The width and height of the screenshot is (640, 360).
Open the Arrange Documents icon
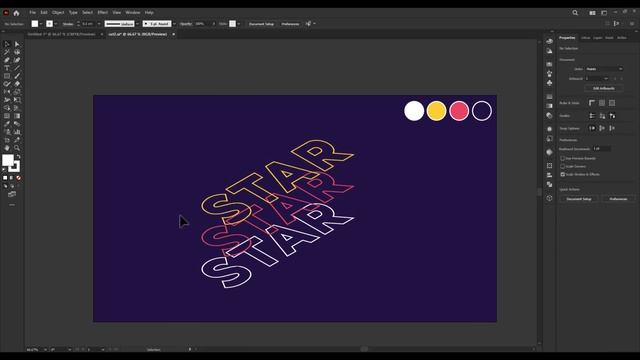(592, 13)
